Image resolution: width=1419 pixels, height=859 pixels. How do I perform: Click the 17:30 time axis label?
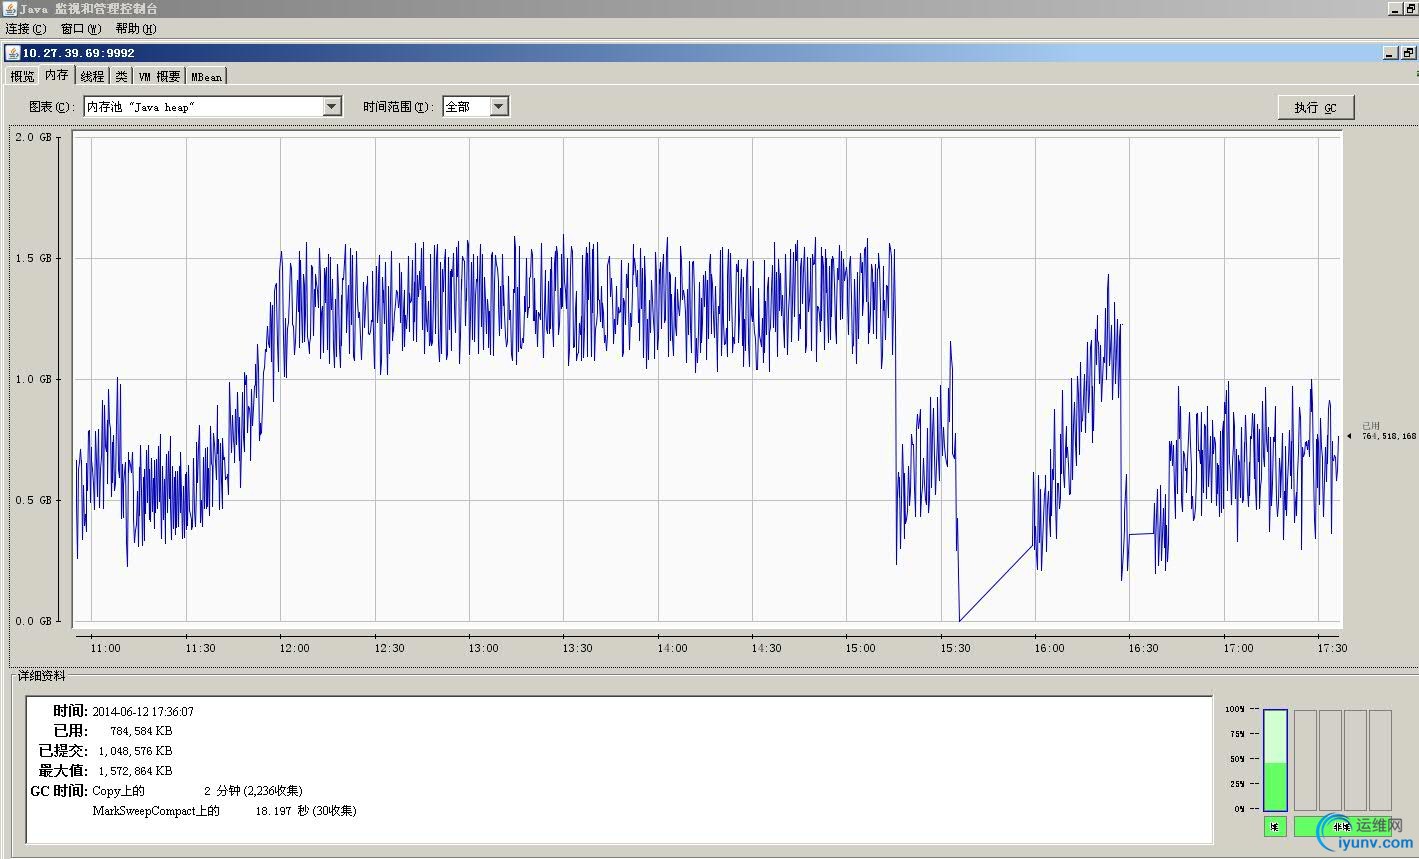click(x=1332, y=648)
